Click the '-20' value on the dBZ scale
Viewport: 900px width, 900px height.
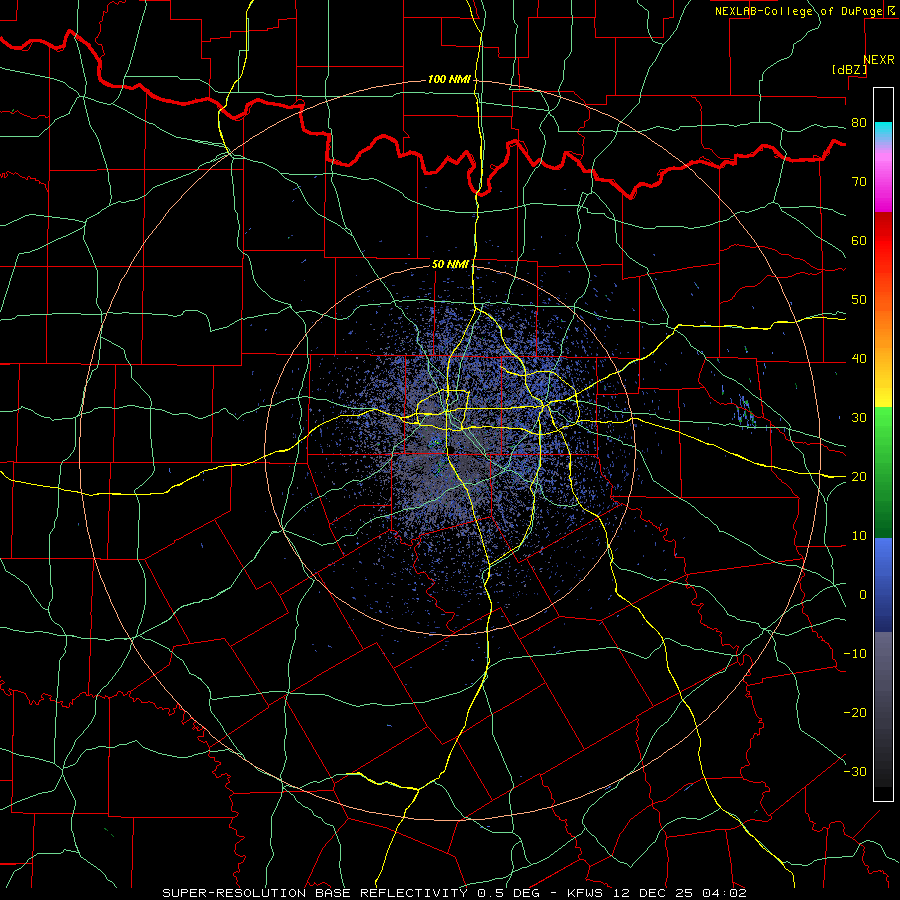pos(855,713)
